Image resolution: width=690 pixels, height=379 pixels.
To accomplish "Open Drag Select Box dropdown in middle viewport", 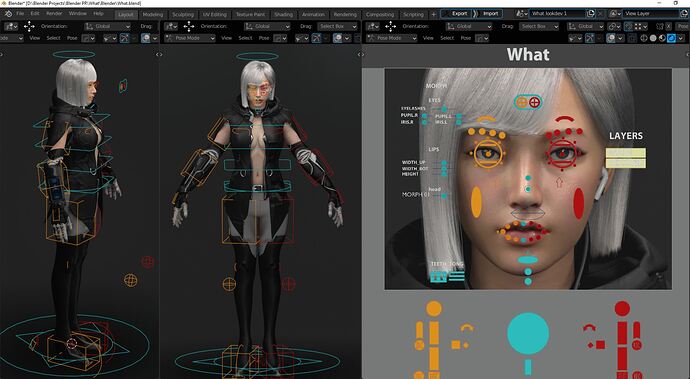I will tap(337, 26).
